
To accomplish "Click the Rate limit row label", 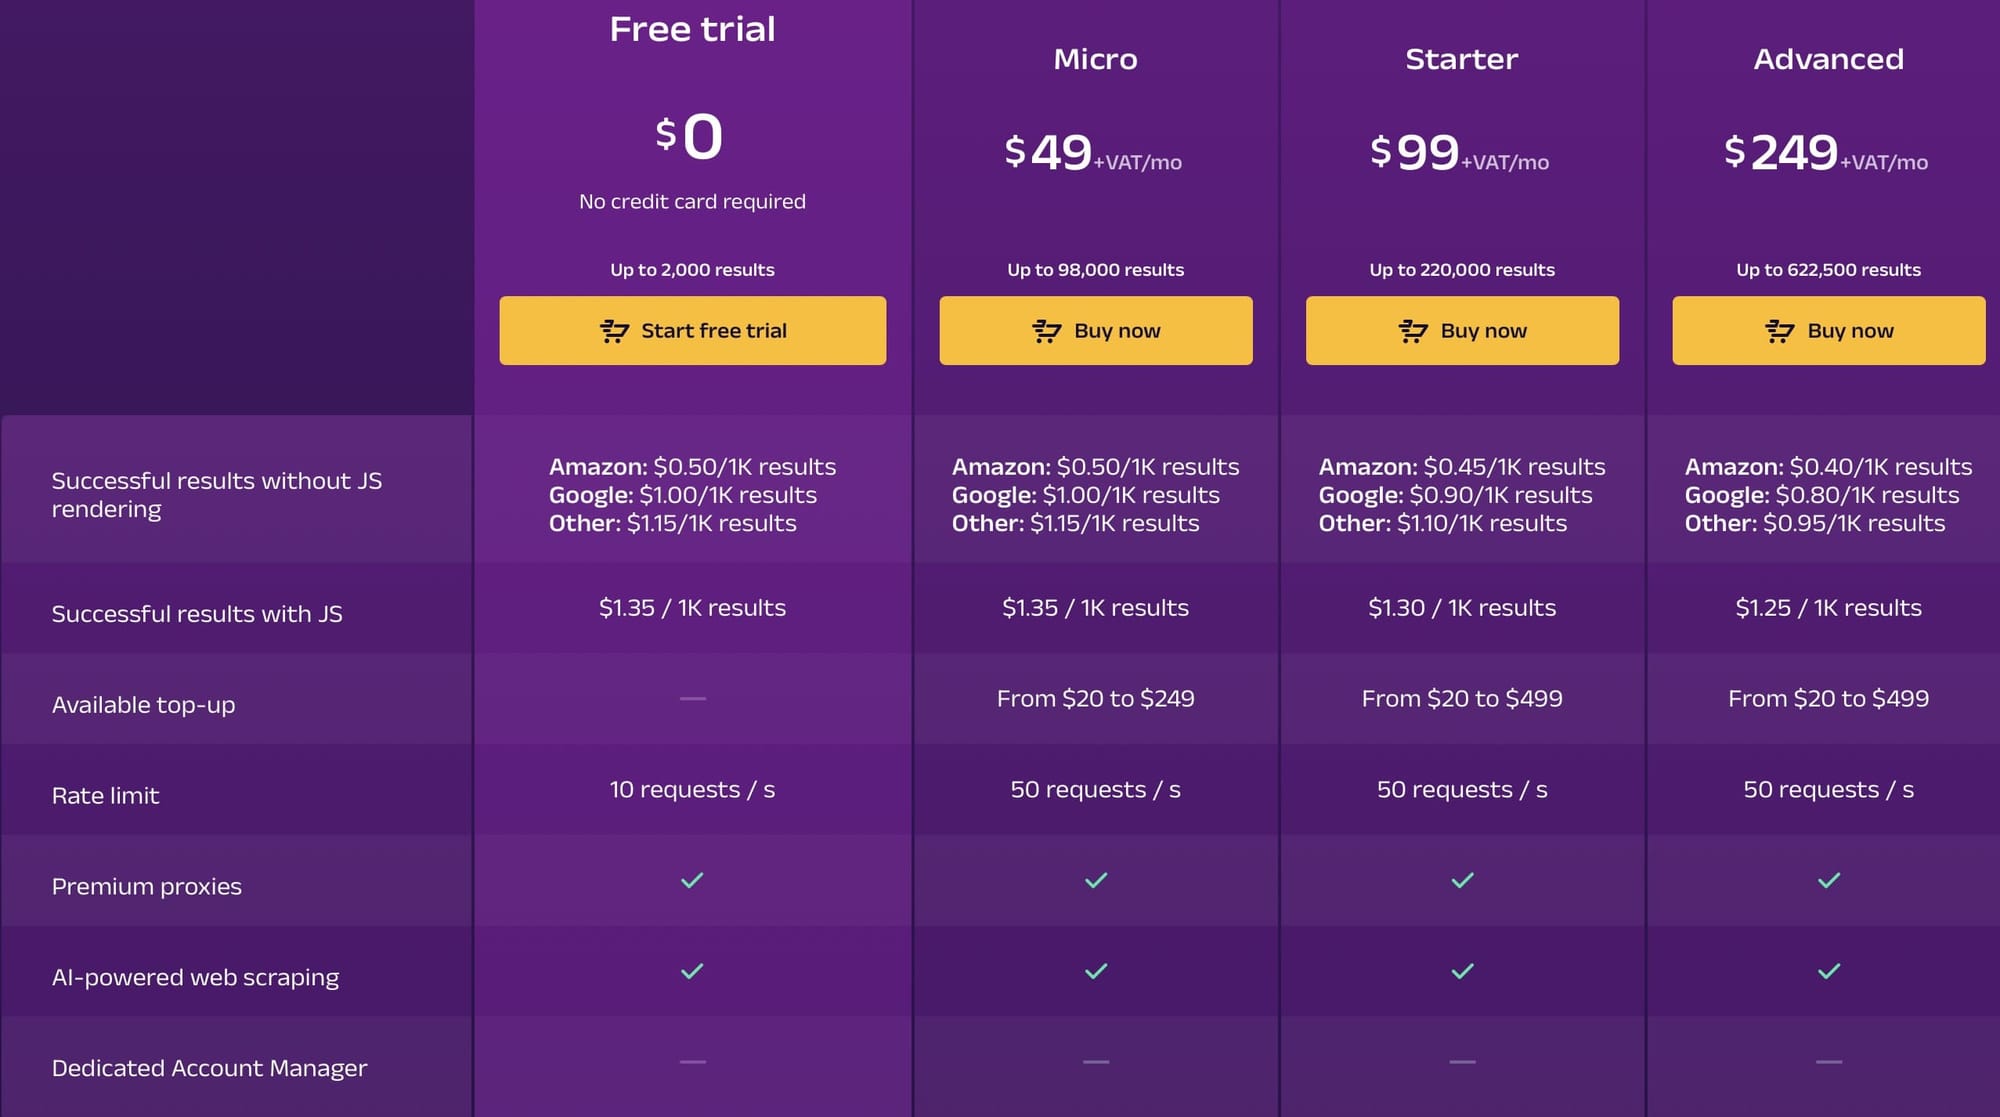I will click(105, 795).
